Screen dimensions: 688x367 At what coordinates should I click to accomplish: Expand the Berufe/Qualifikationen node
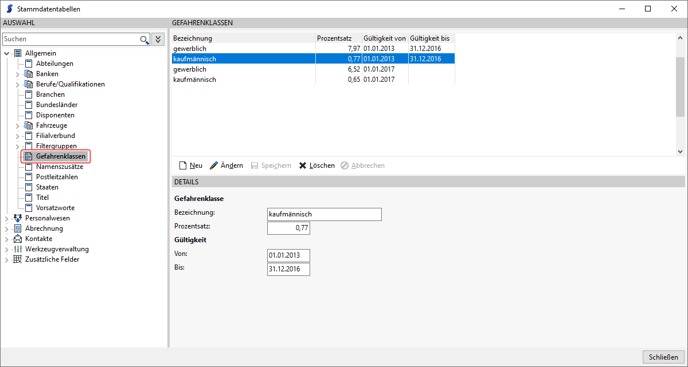(x=18, y=84)
